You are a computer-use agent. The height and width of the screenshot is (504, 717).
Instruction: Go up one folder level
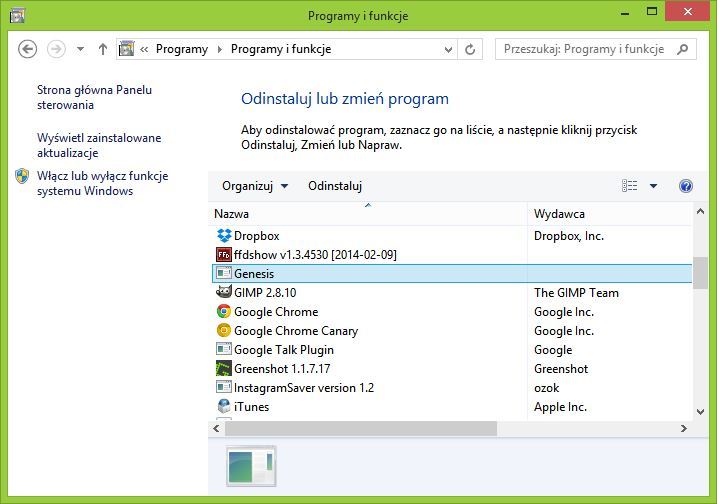[x=103, y=49]
